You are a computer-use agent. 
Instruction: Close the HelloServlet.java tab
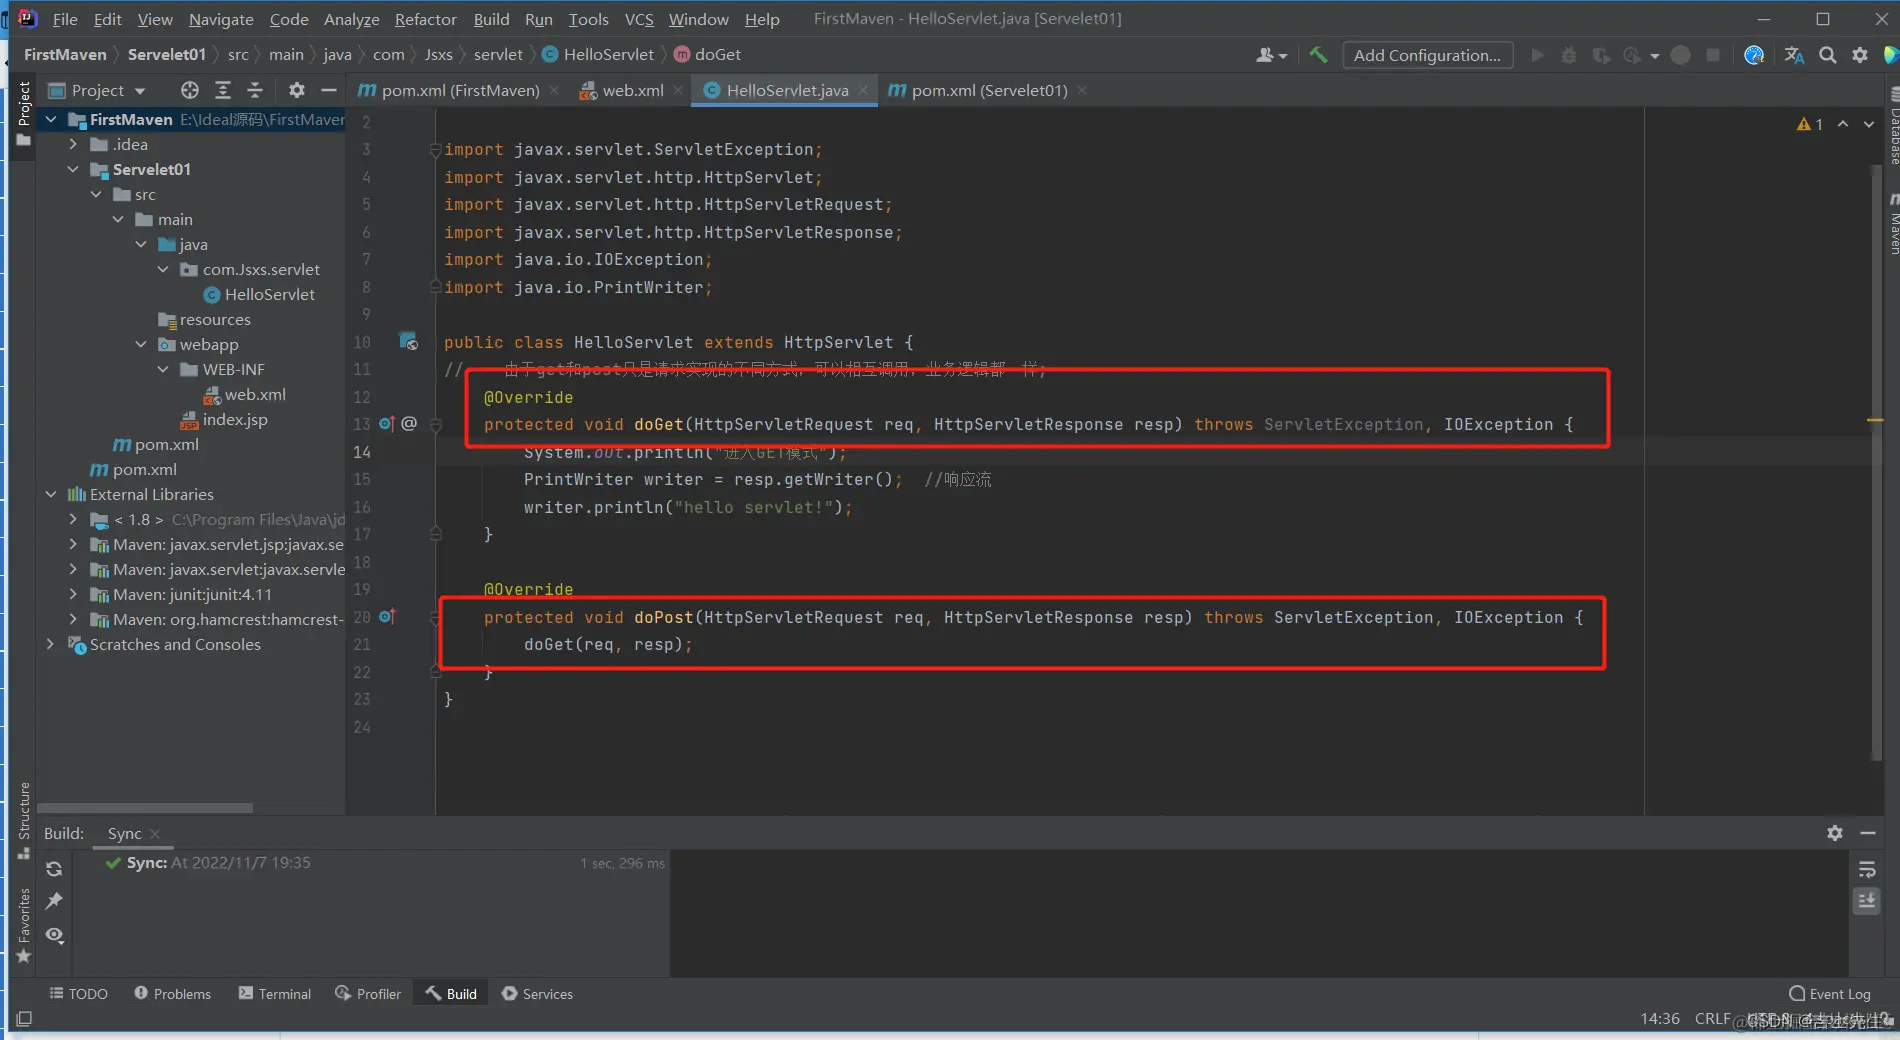pos(863,90)
